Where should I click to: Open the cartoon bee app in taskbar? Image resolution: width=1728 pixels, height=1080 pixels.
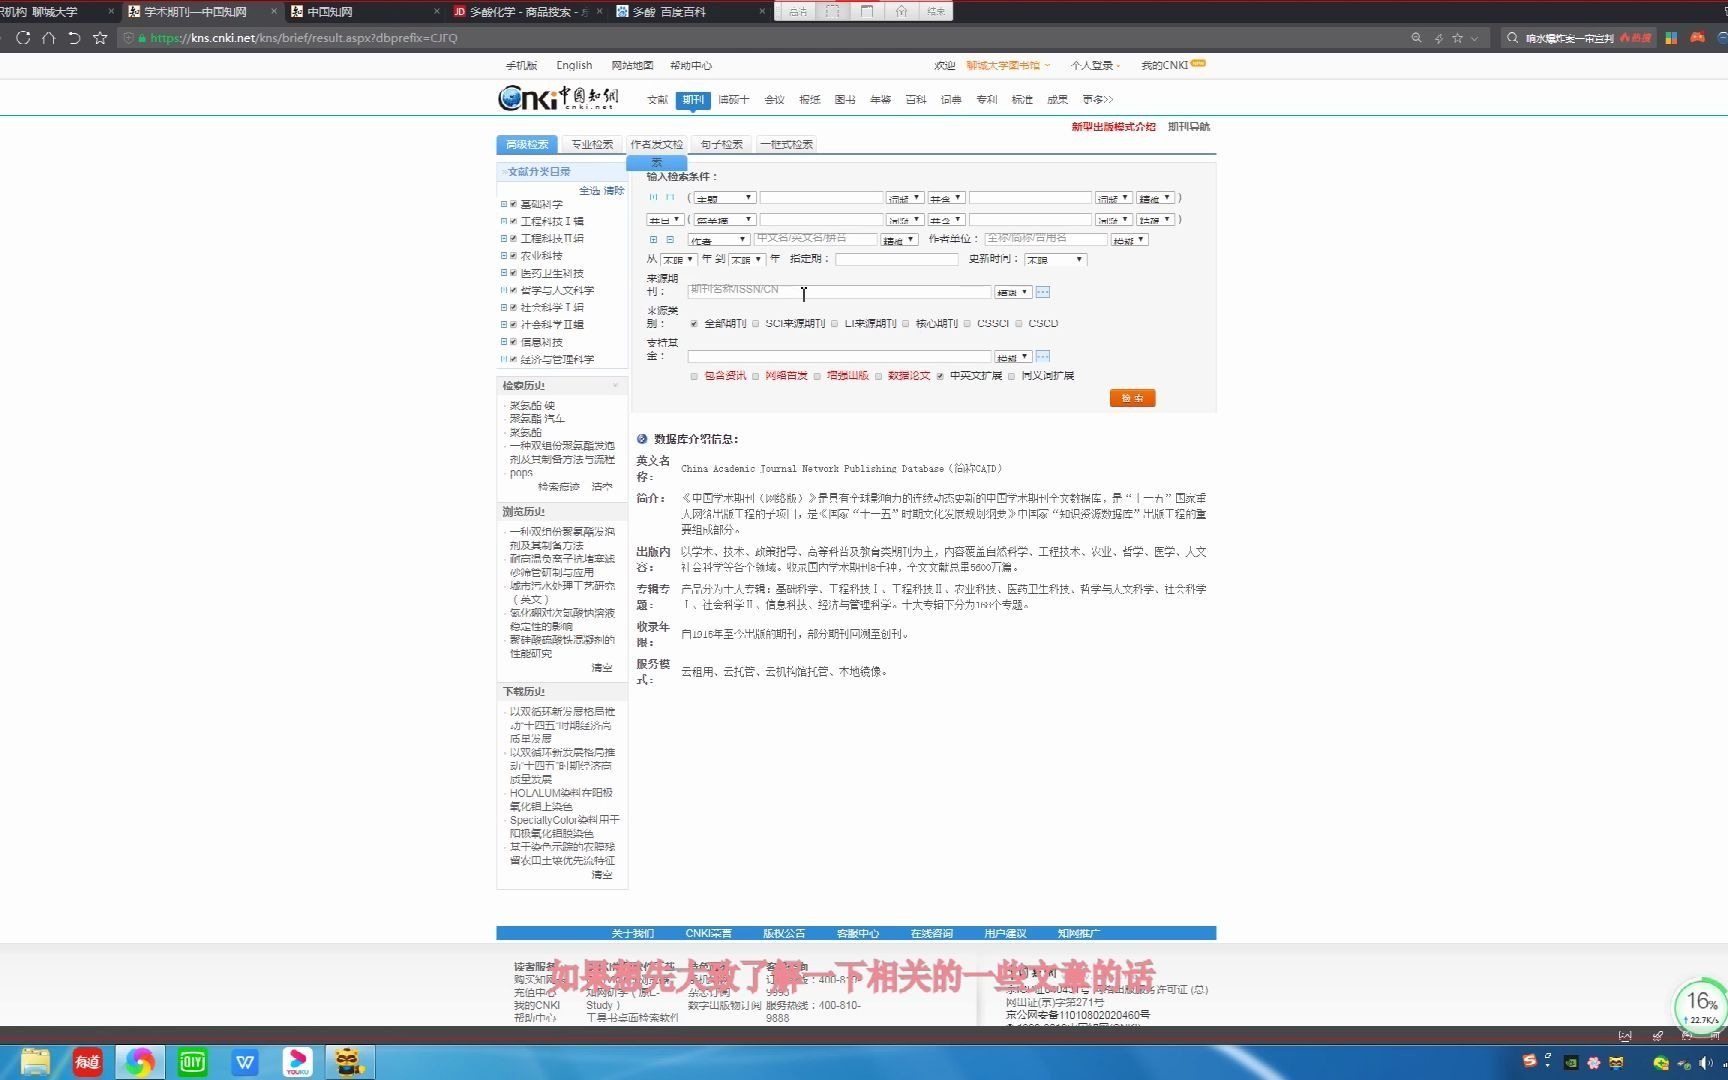[x=349, y=1061]
